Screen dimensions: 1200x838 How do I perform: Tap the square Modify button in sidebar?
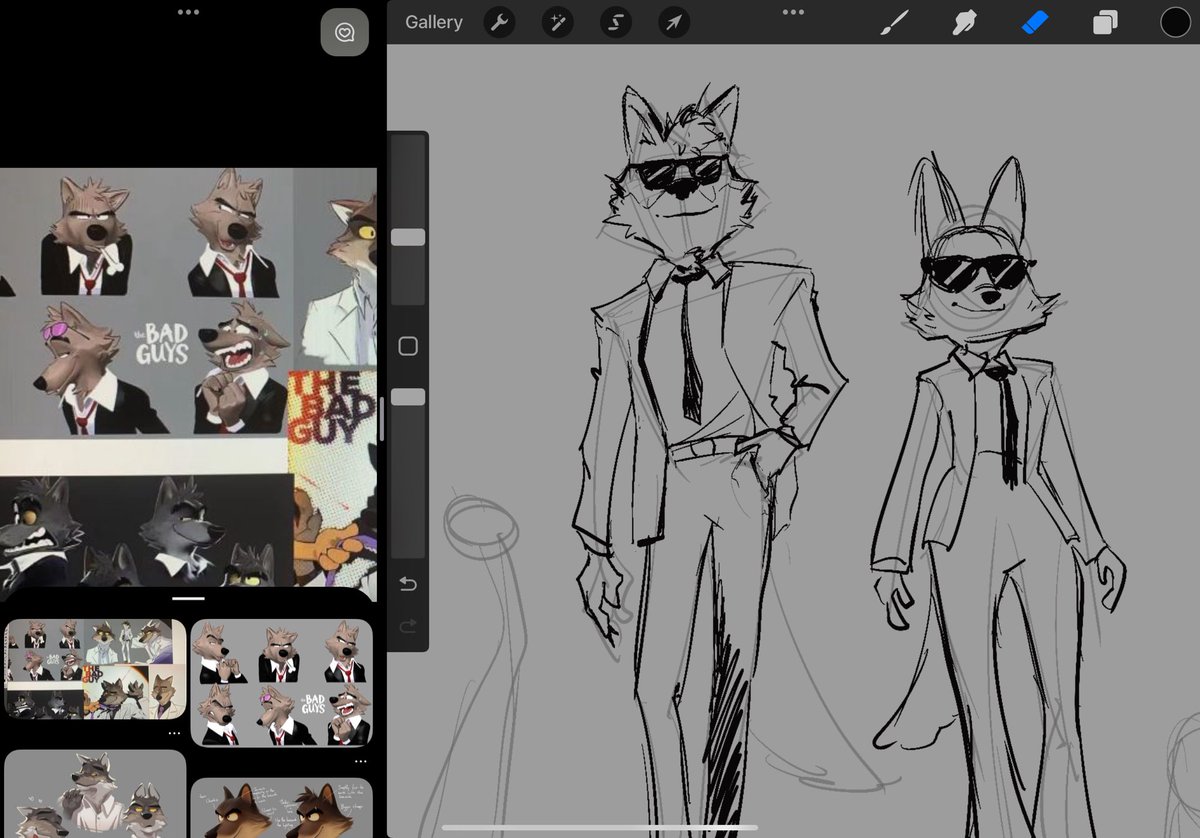(407, 346)
